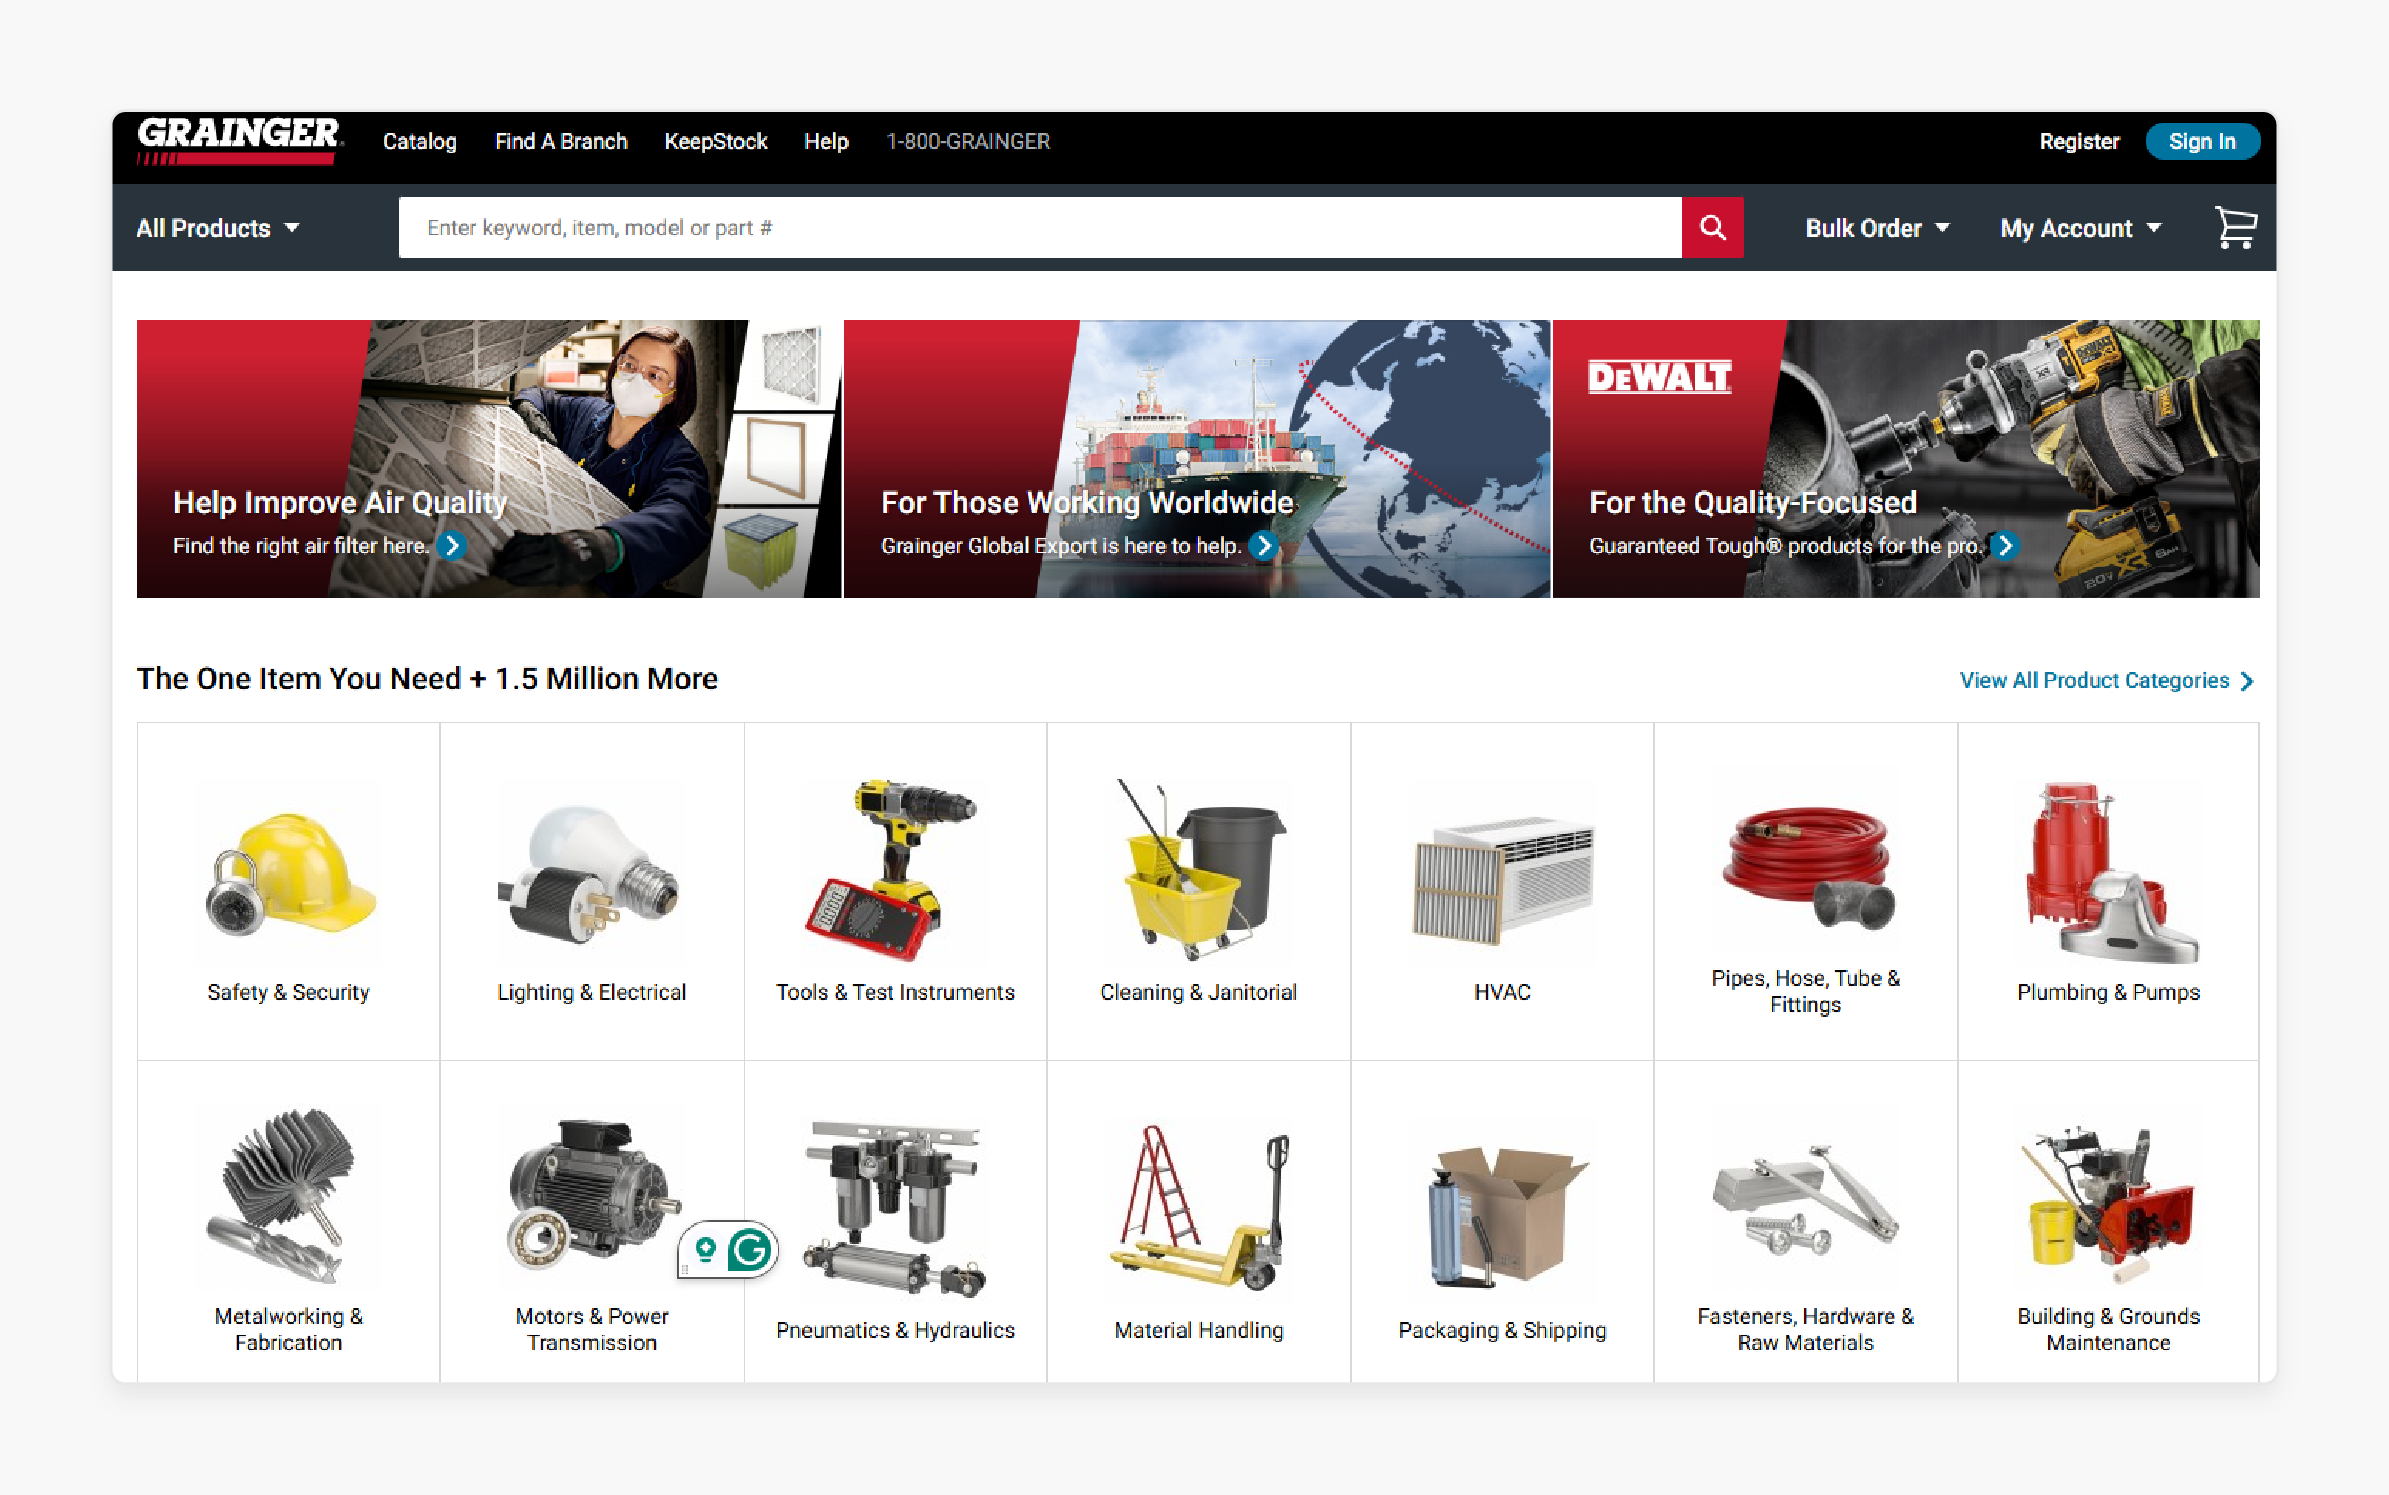Click the arrow icon beside Guaranteed Tough text
The height and width of the screenshot is (1495, 2389).
click(x=2004, y=545)
